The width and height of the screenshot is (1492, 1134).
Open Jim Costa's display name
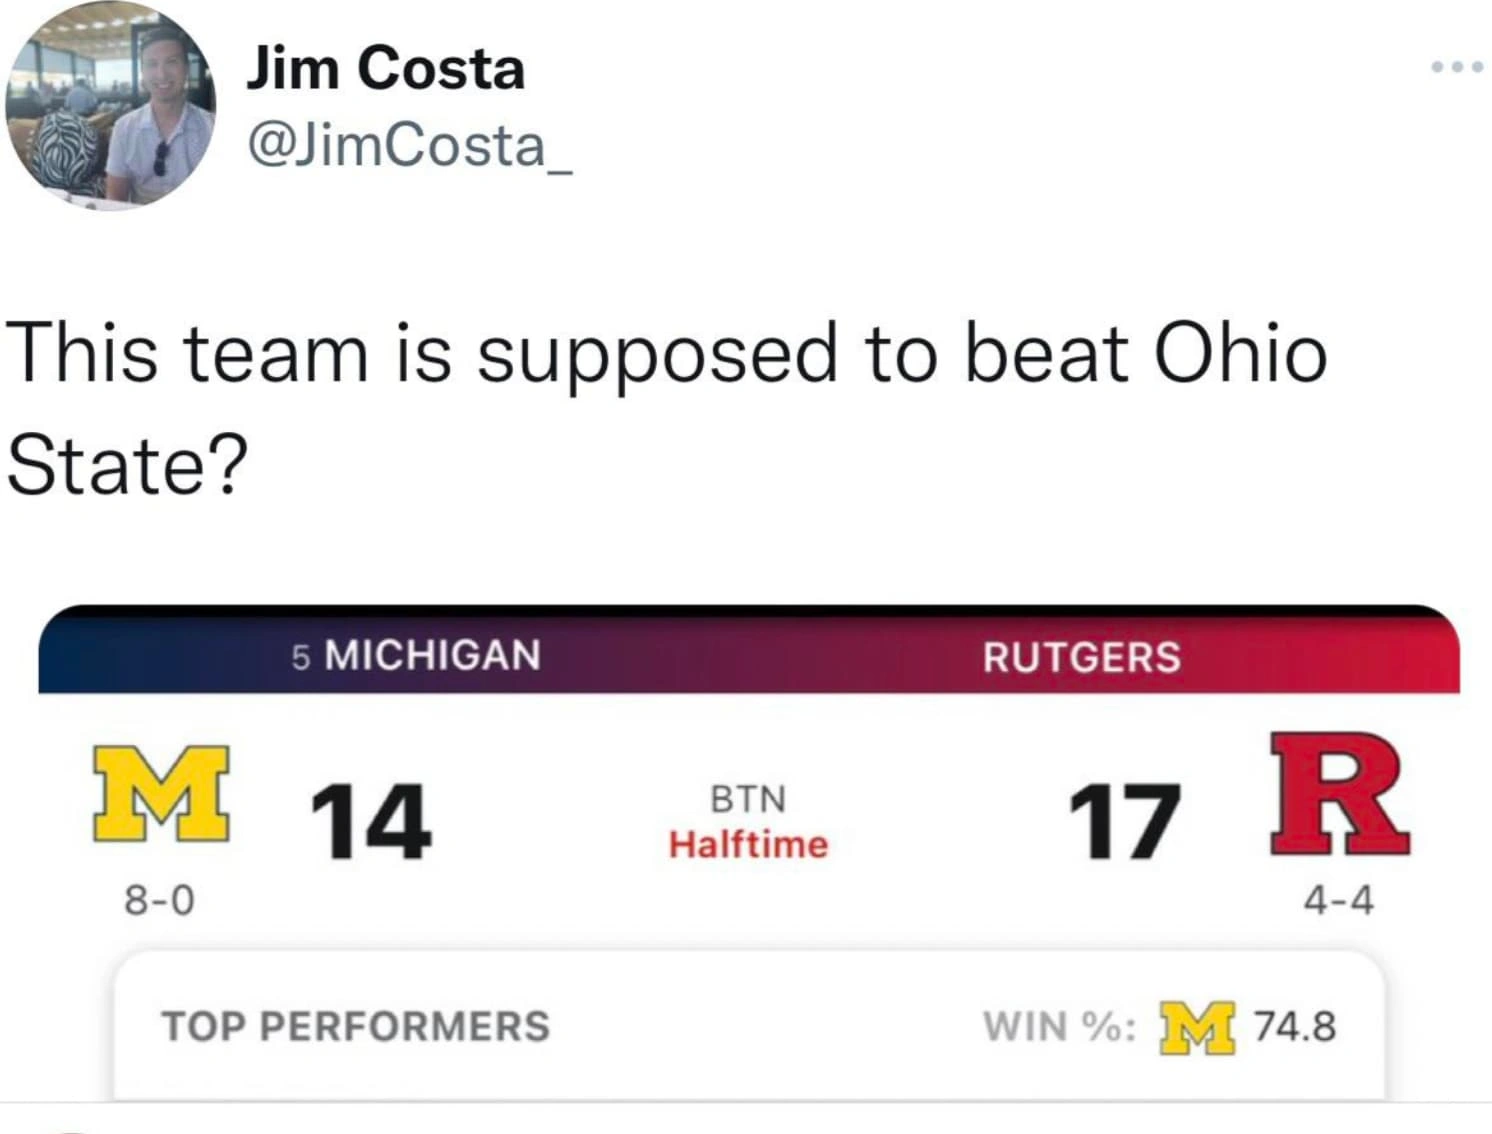[385, 67]
